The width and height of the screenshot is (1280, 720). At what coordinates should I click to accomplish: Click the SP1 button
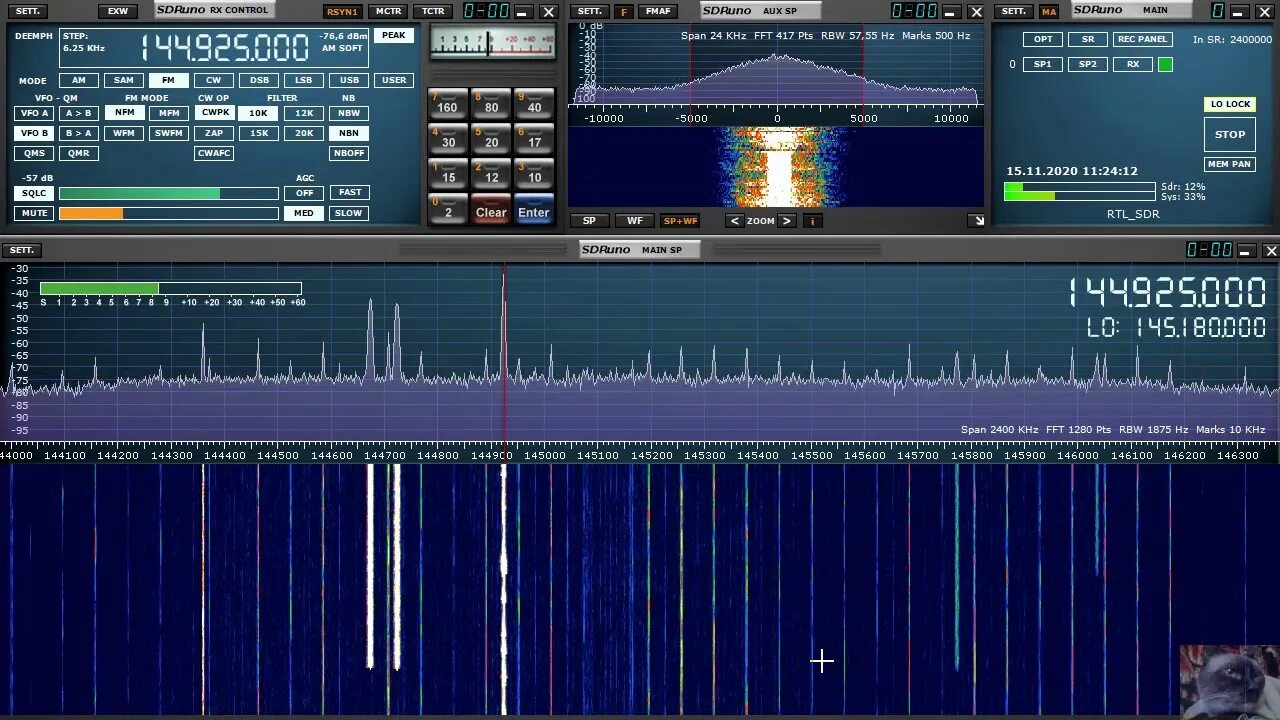click(1043, 64)
